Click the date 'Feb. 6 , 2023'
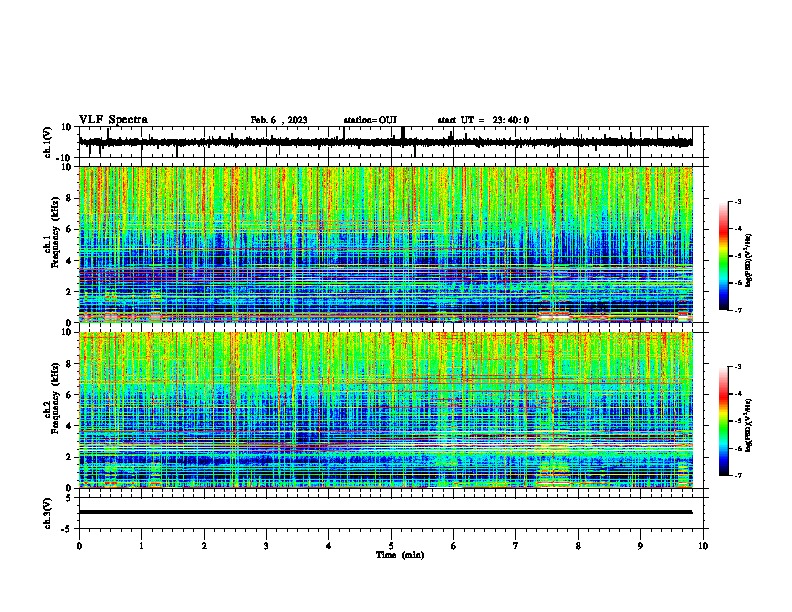 (x=279, y=120)
